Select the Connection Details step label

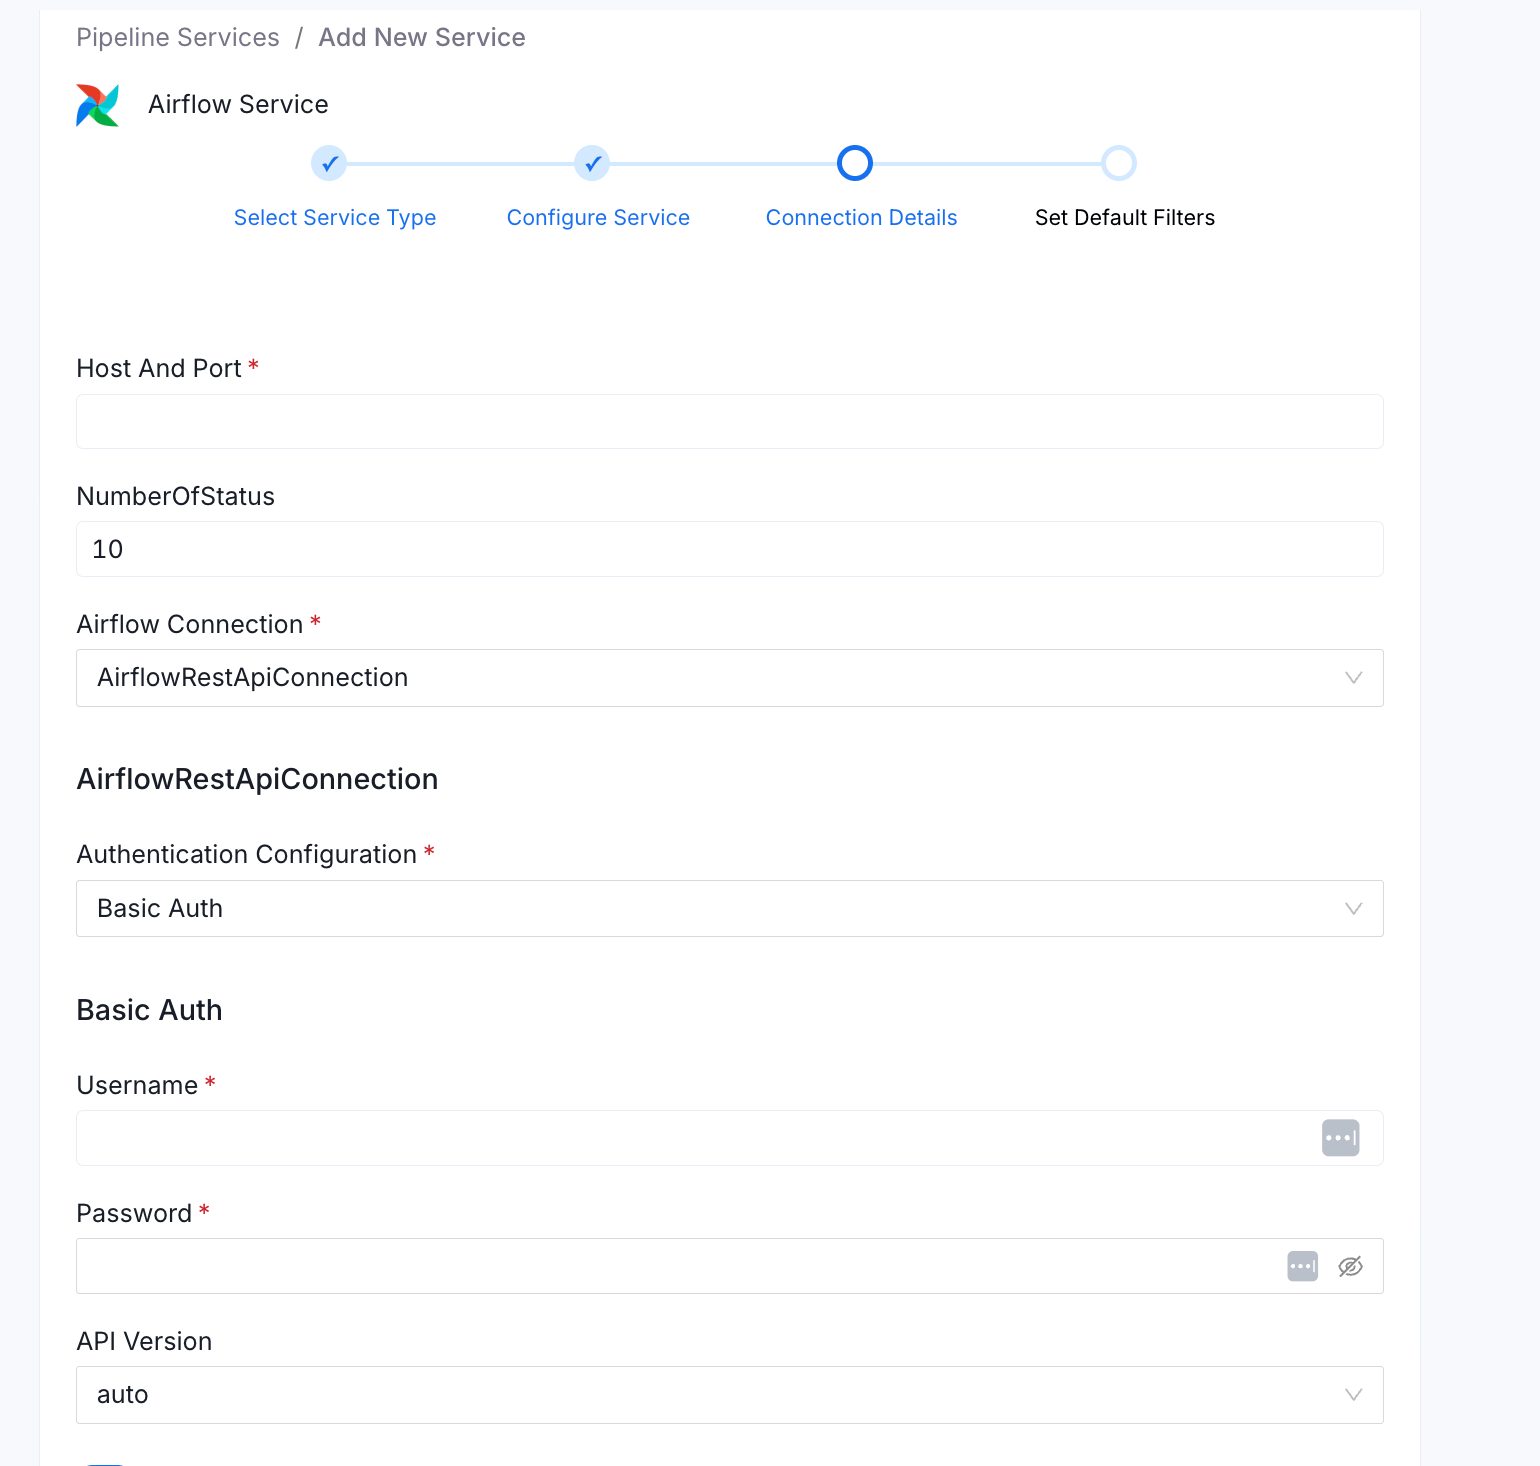[x=862, y=218]
